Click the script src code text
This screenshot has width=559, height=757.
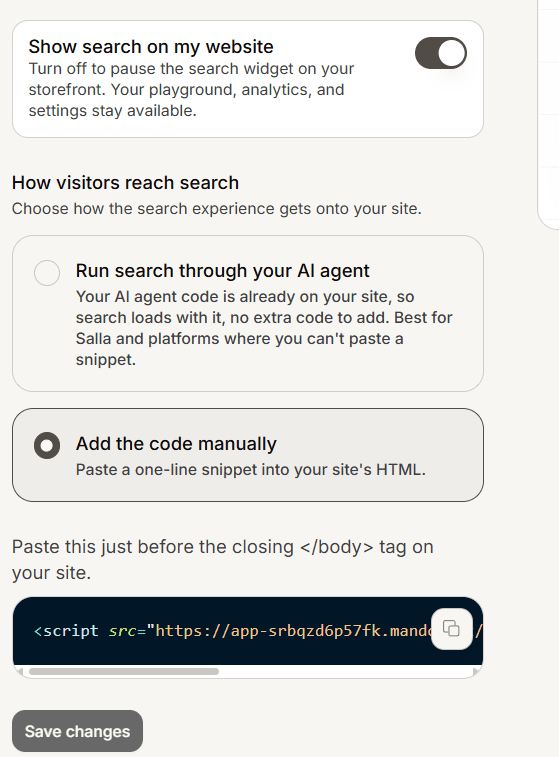pos(232,631)
